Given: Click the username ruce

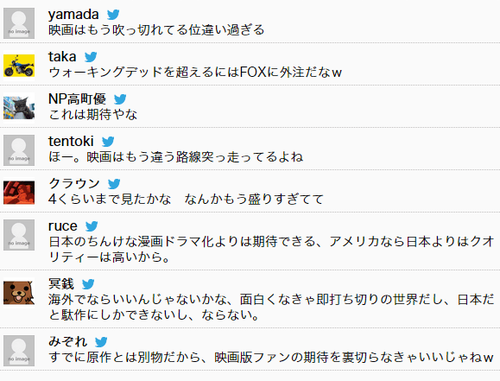Looking at the screenshot, I should tap(63, 226).
